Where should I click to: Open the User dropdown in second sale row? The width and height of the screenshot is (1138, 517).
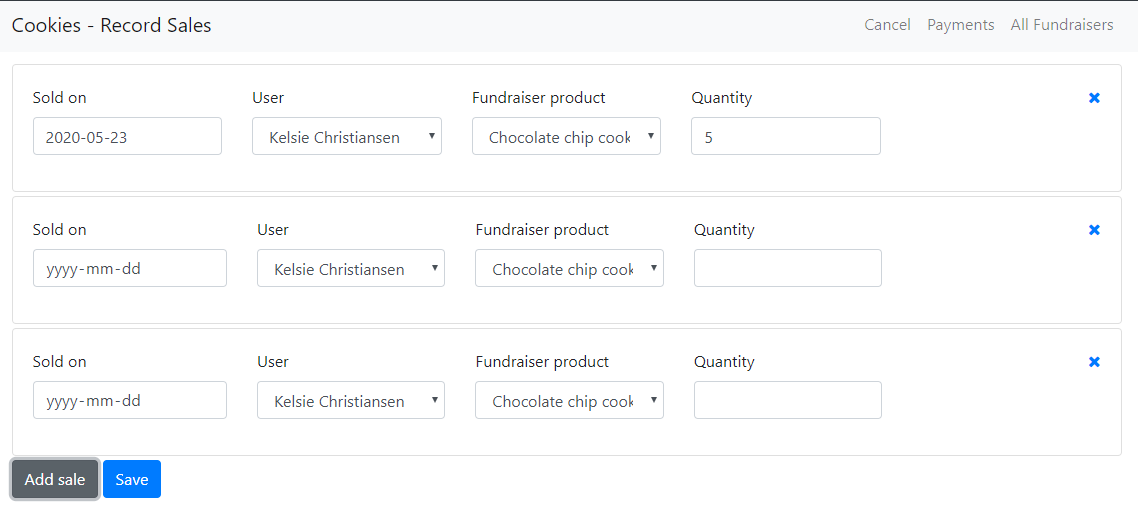pos(350,269)
